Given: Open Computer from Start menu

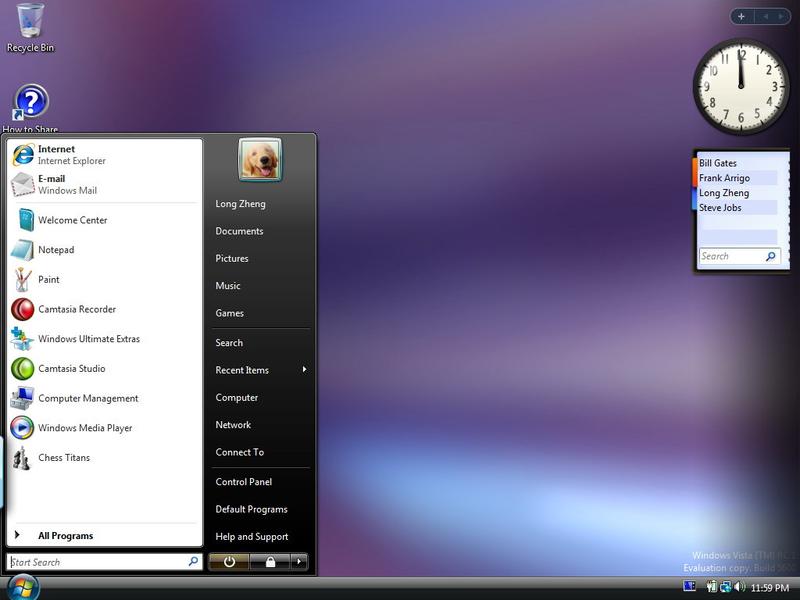Looking at the screenshot, I should pos(236,397).
